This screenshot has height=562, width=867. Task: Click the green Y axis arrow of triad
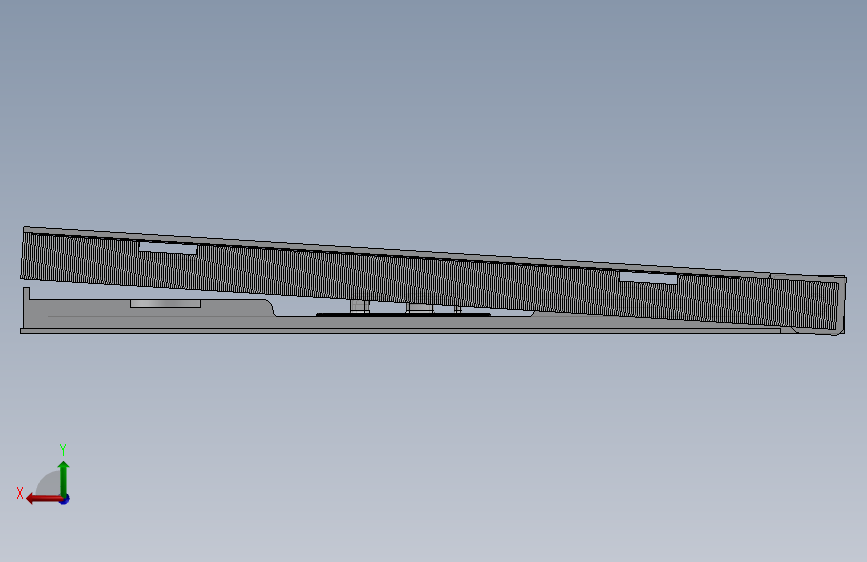[x=64, y=478]
